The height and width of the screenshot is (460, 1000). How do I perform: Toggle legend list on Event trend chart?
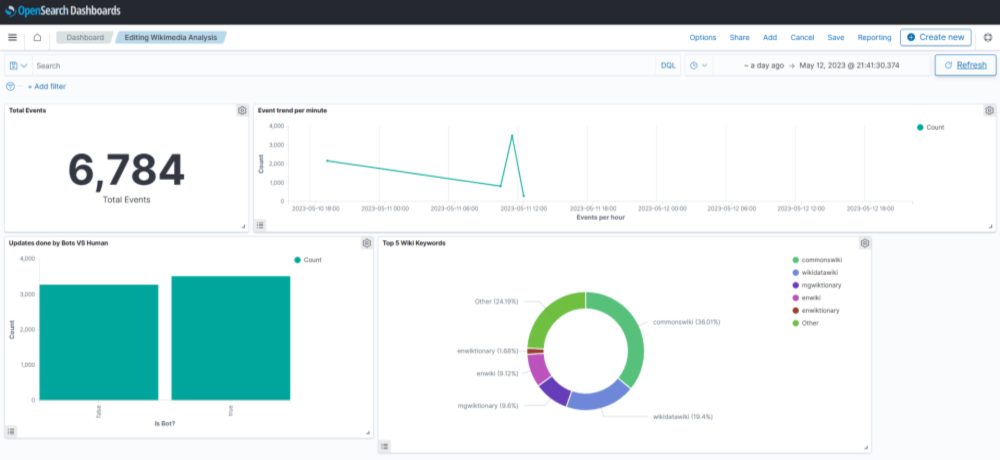pyautogui.click(x=260, y=226)
